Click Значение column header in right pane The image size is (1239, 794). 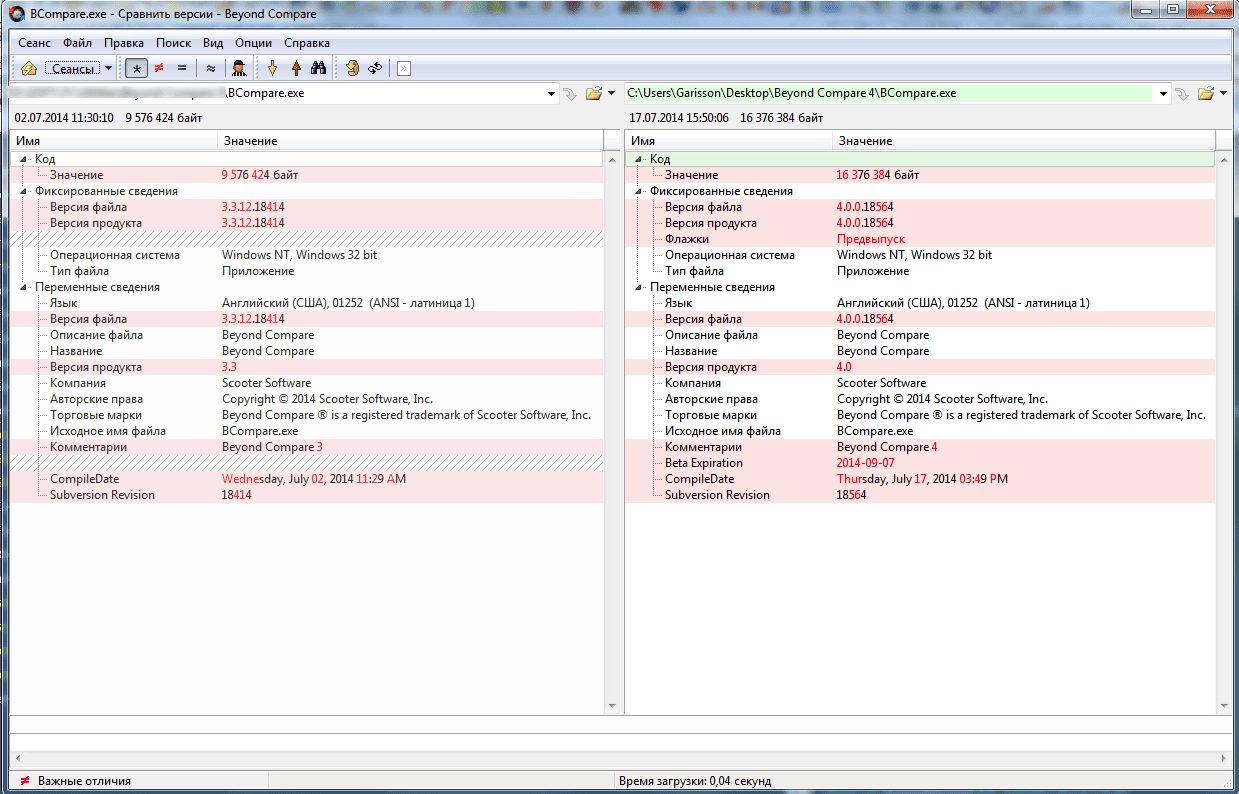click(x=1024, y=141)
